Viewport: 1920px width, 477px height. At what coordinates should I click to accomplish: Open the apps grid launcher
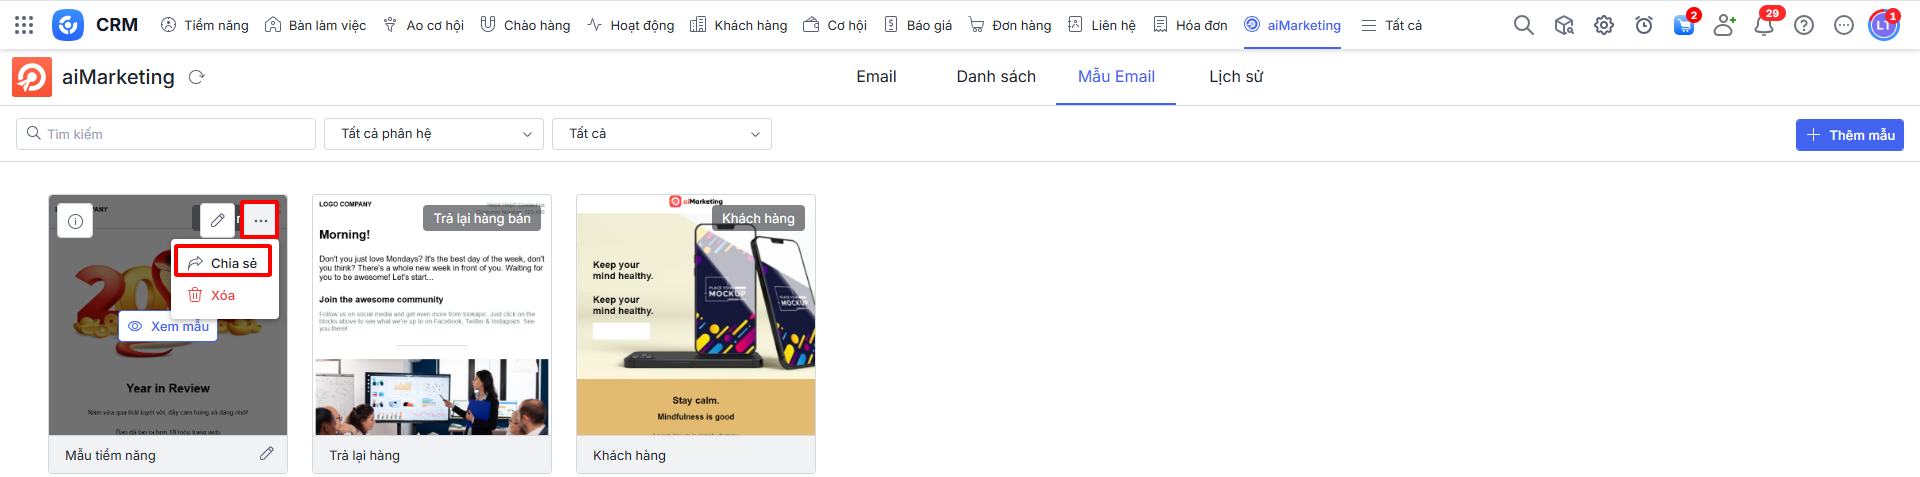[24, 25]
